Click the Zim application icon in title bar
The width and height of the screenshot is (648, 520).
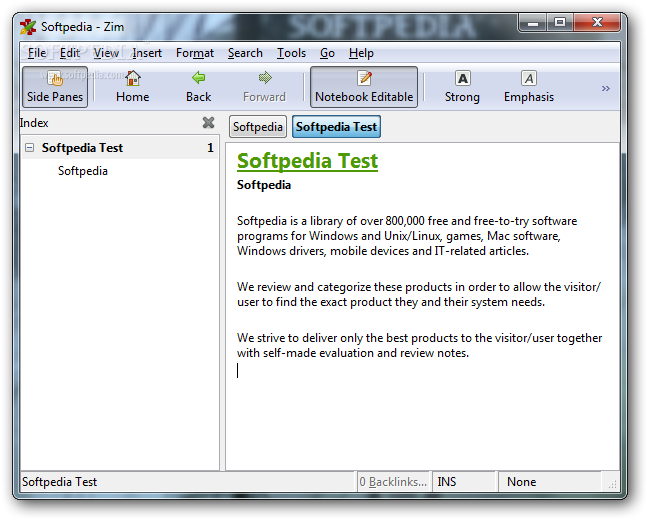(x=28, y=27)
